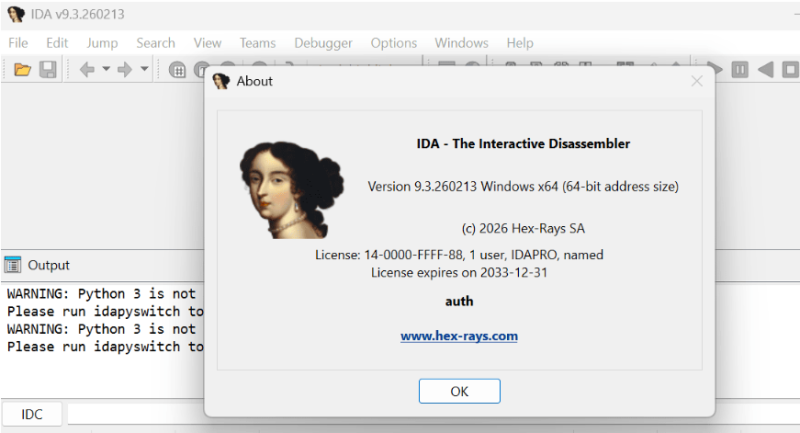Close the About dialog with X
This screenshot has height=433, width=800.
[x=696, y=81]
